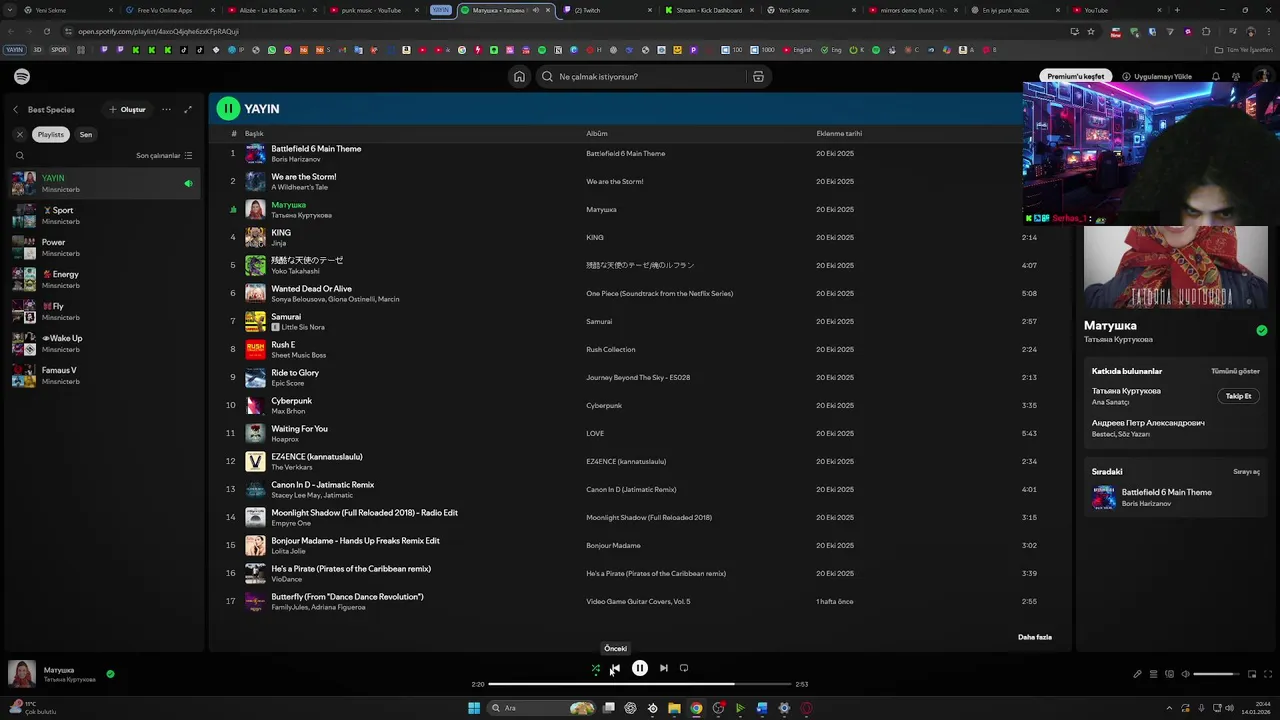Click the 'Premium'u keşfet' button
Viewport: 1280px width, 720px height.
(x=1076, y=77)
